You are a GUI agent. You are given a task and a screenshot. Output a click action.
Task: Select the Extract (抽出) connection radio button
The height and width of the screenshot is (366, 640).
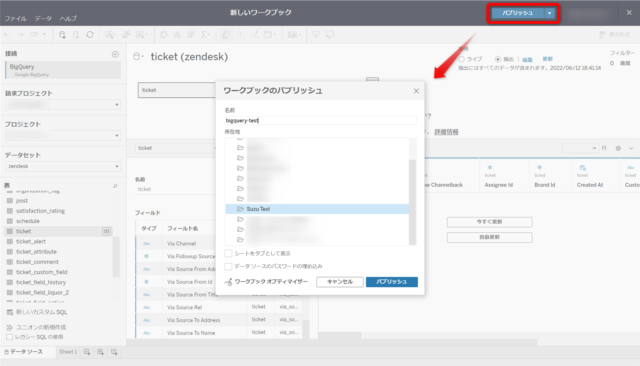tap(498, 59)
